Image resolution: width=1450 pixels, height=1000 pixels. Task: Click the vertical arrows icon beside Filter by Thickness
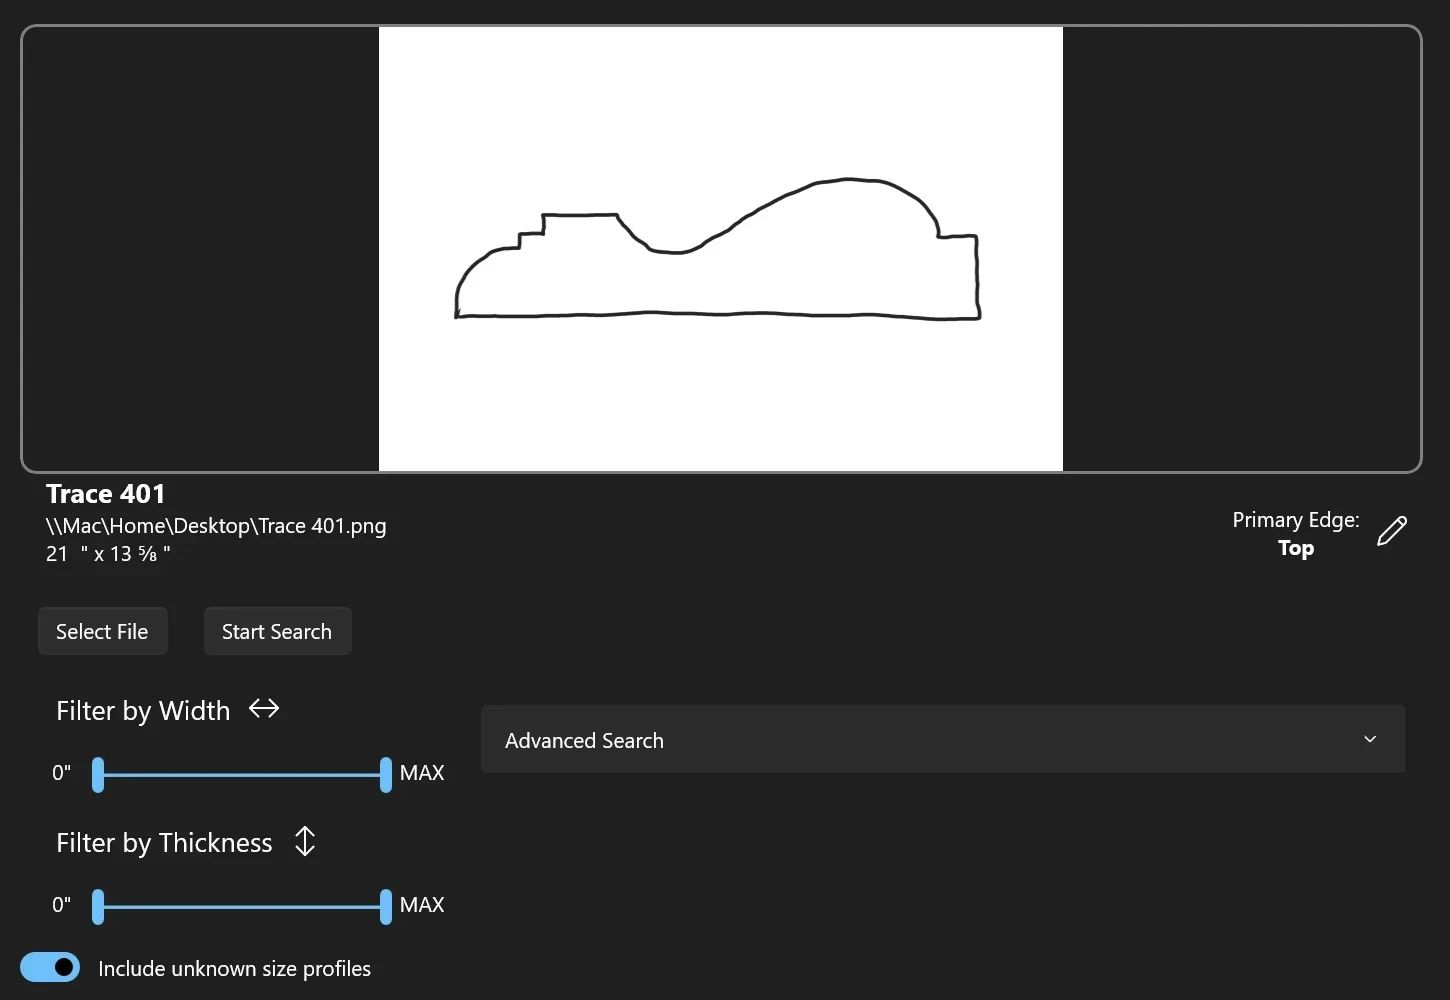(x=305, y=842)
